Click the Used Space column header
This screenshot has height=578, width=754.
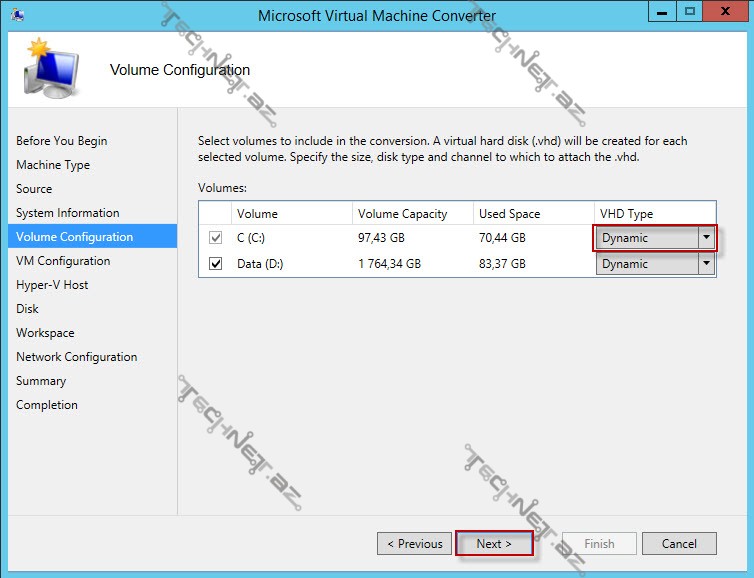click(x=509, y=214)
